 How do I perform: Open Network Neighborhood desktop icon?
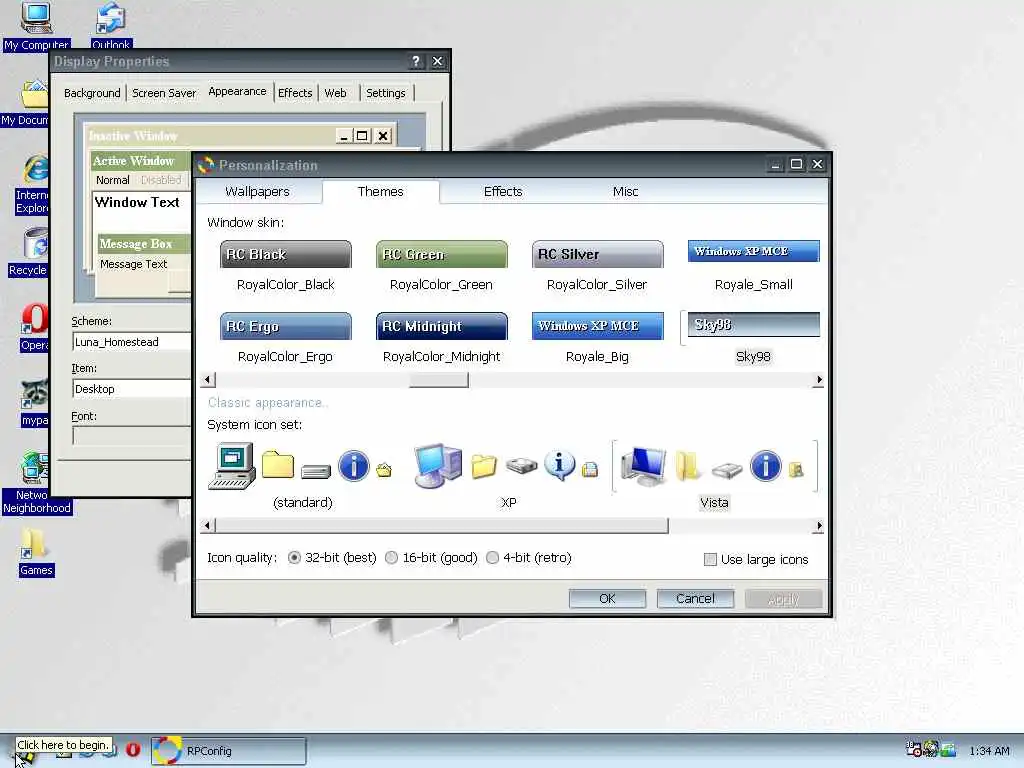(37, 483)
